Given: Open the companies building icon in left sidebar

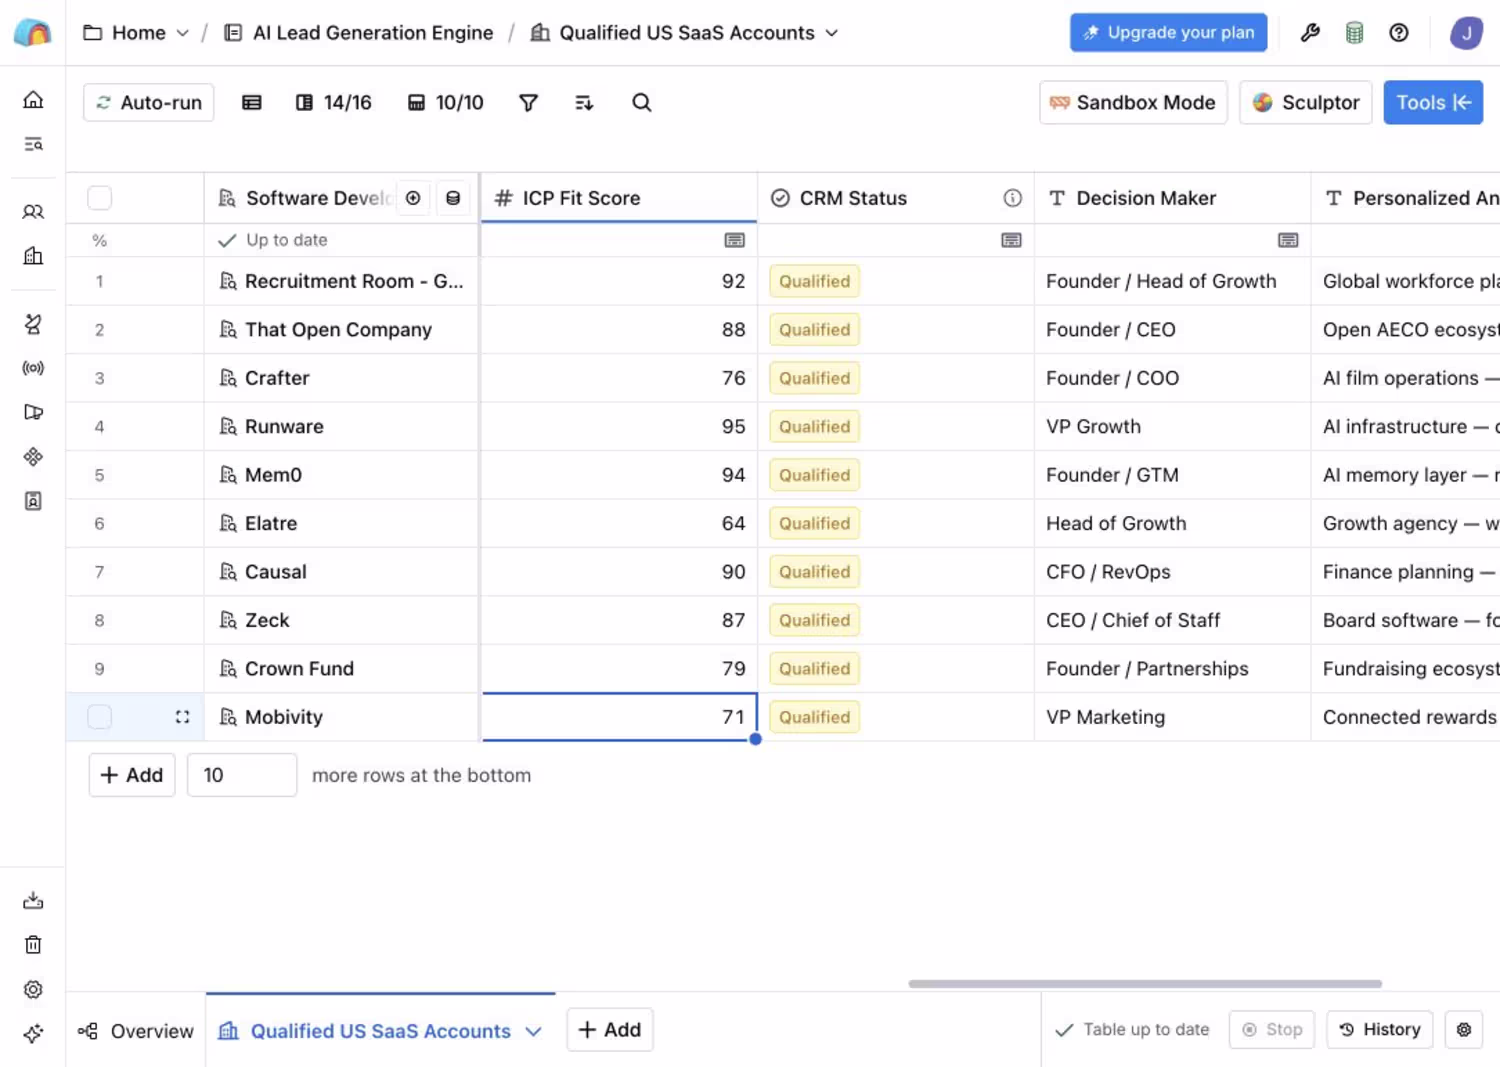Looking at the screenshot, I should click(33, 256).
